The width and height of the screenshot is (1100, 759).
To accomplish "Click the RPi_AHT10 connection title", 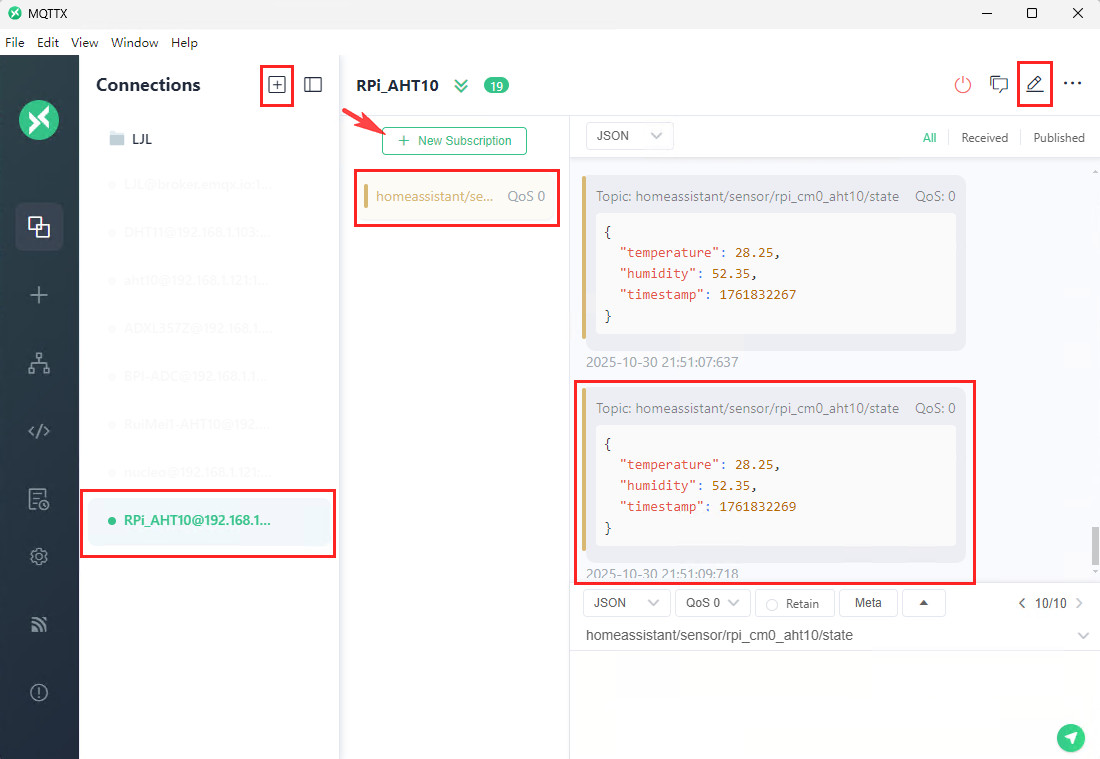I will point(397,86).
